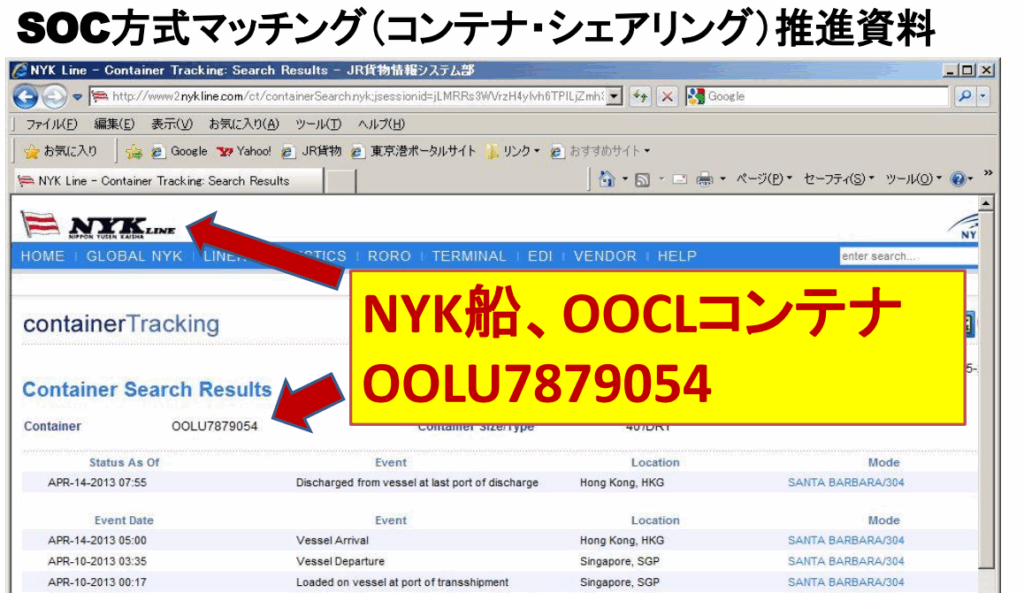
Task: Select the NYK Line Container Tracking tab
Action: click(x=168, y=181)
